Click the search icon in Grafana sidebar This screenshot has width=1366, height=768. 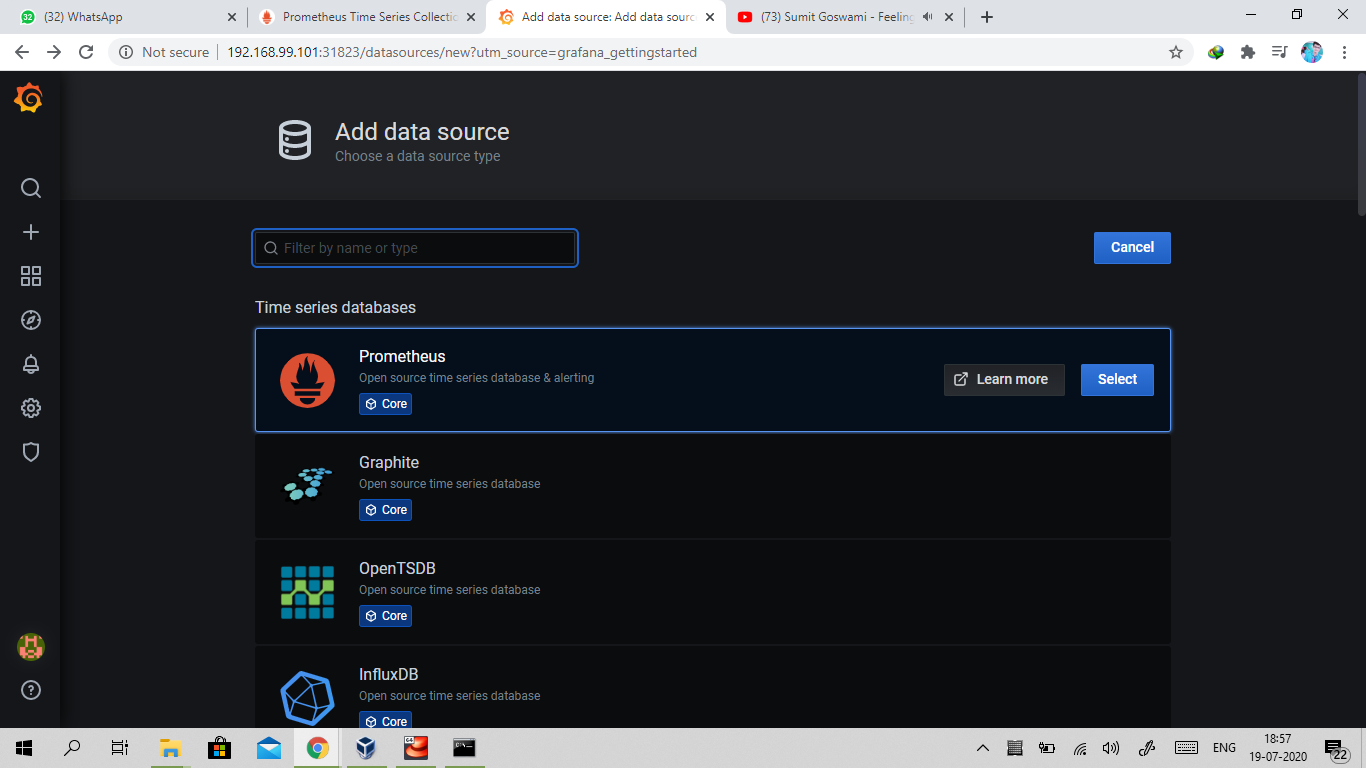coord(30,188)
